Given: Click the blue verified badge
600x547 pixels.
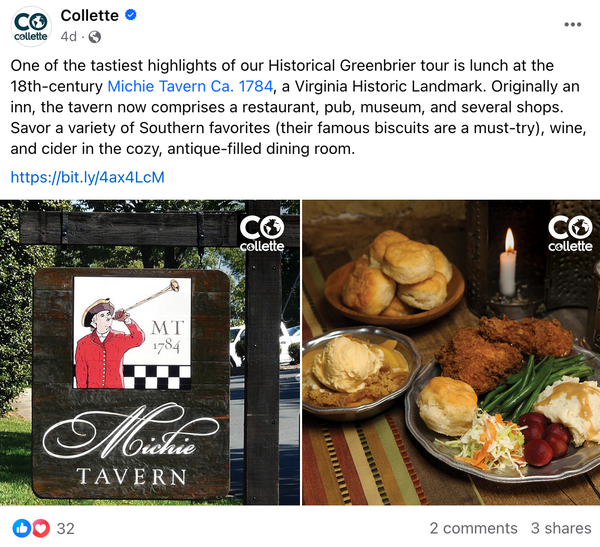Looking at the screenshot, I should (x=131, y=15).
